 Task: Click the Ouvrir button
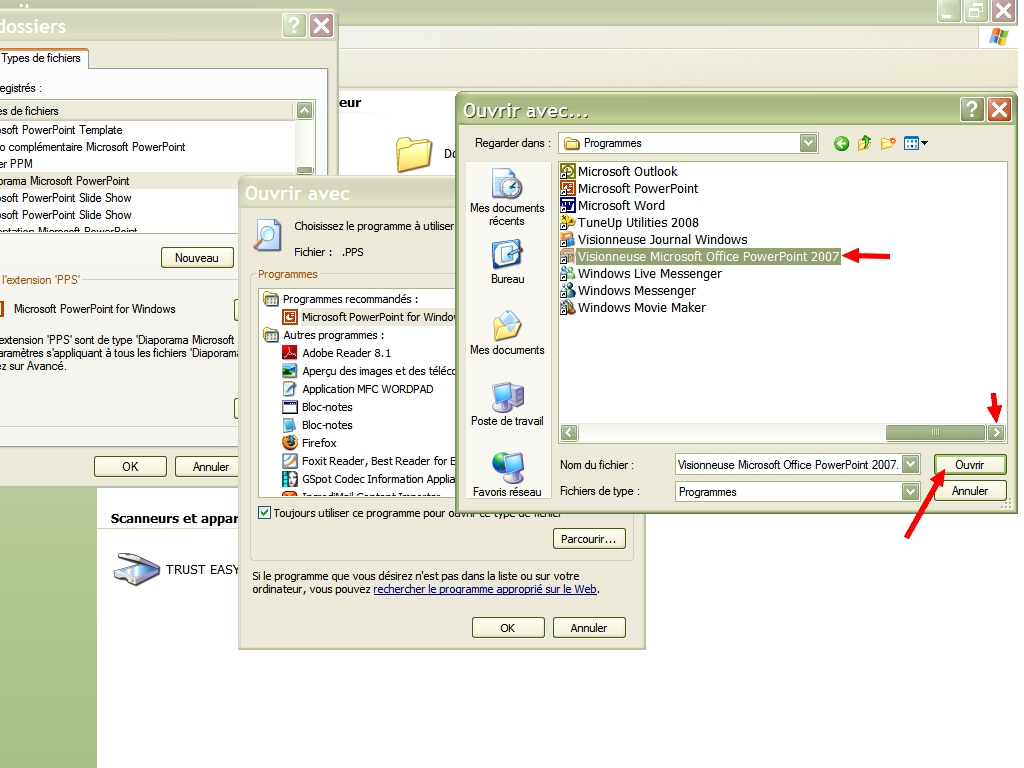[969, 464]
